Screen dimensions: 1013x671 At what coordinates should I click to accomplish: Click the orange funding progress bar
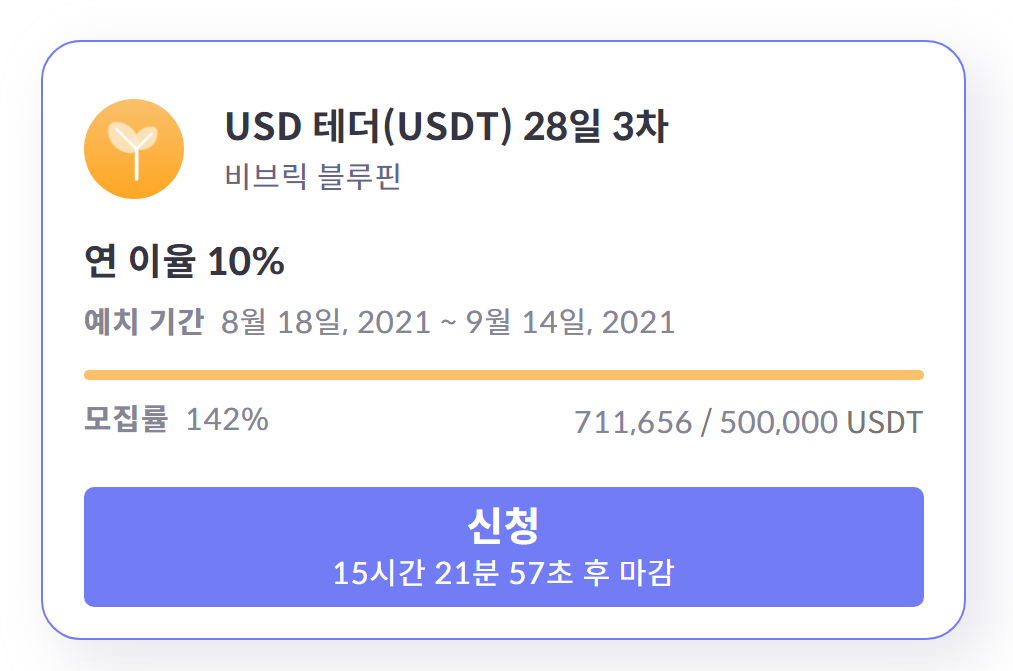tap(506, 374)
